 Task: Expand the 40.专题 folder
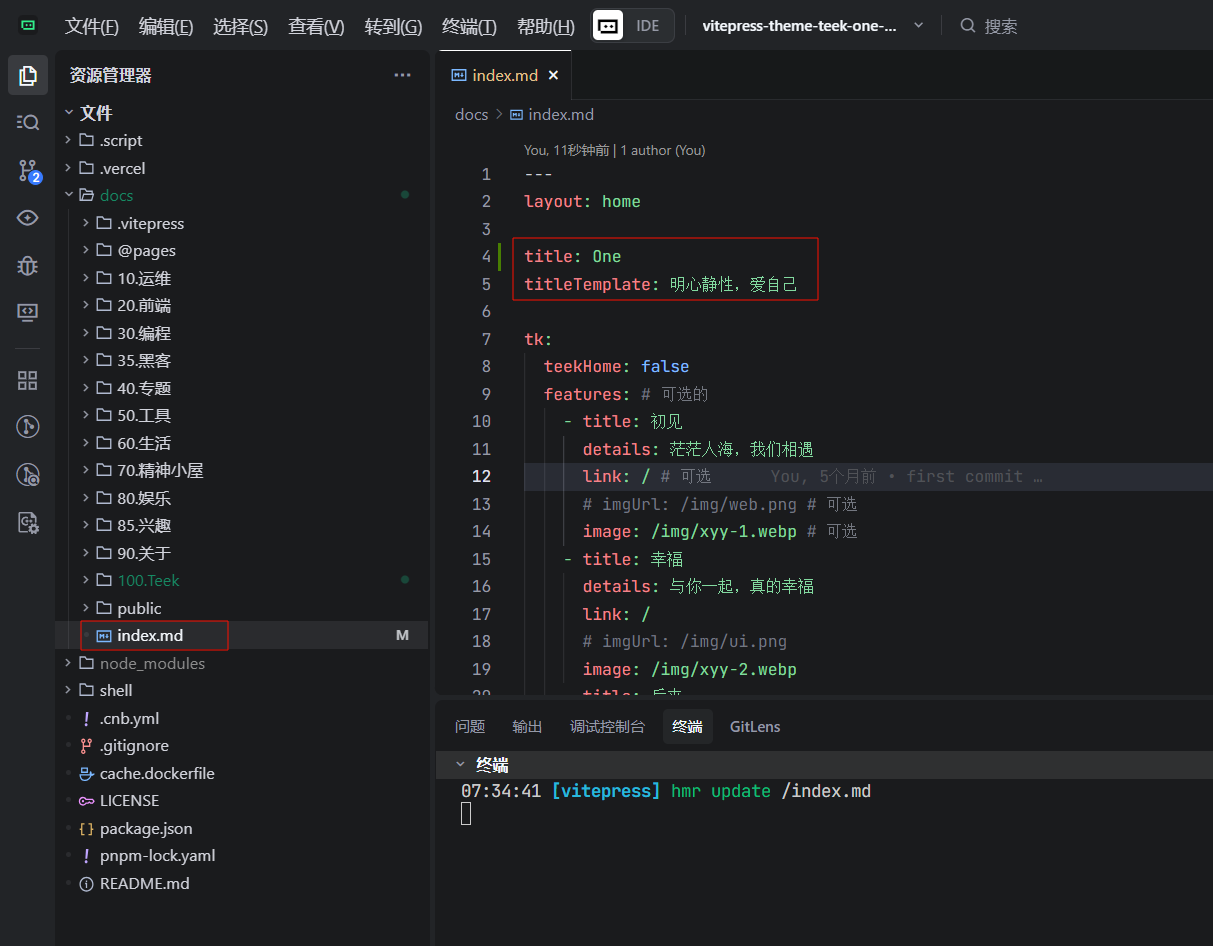[x=242, y=388]
